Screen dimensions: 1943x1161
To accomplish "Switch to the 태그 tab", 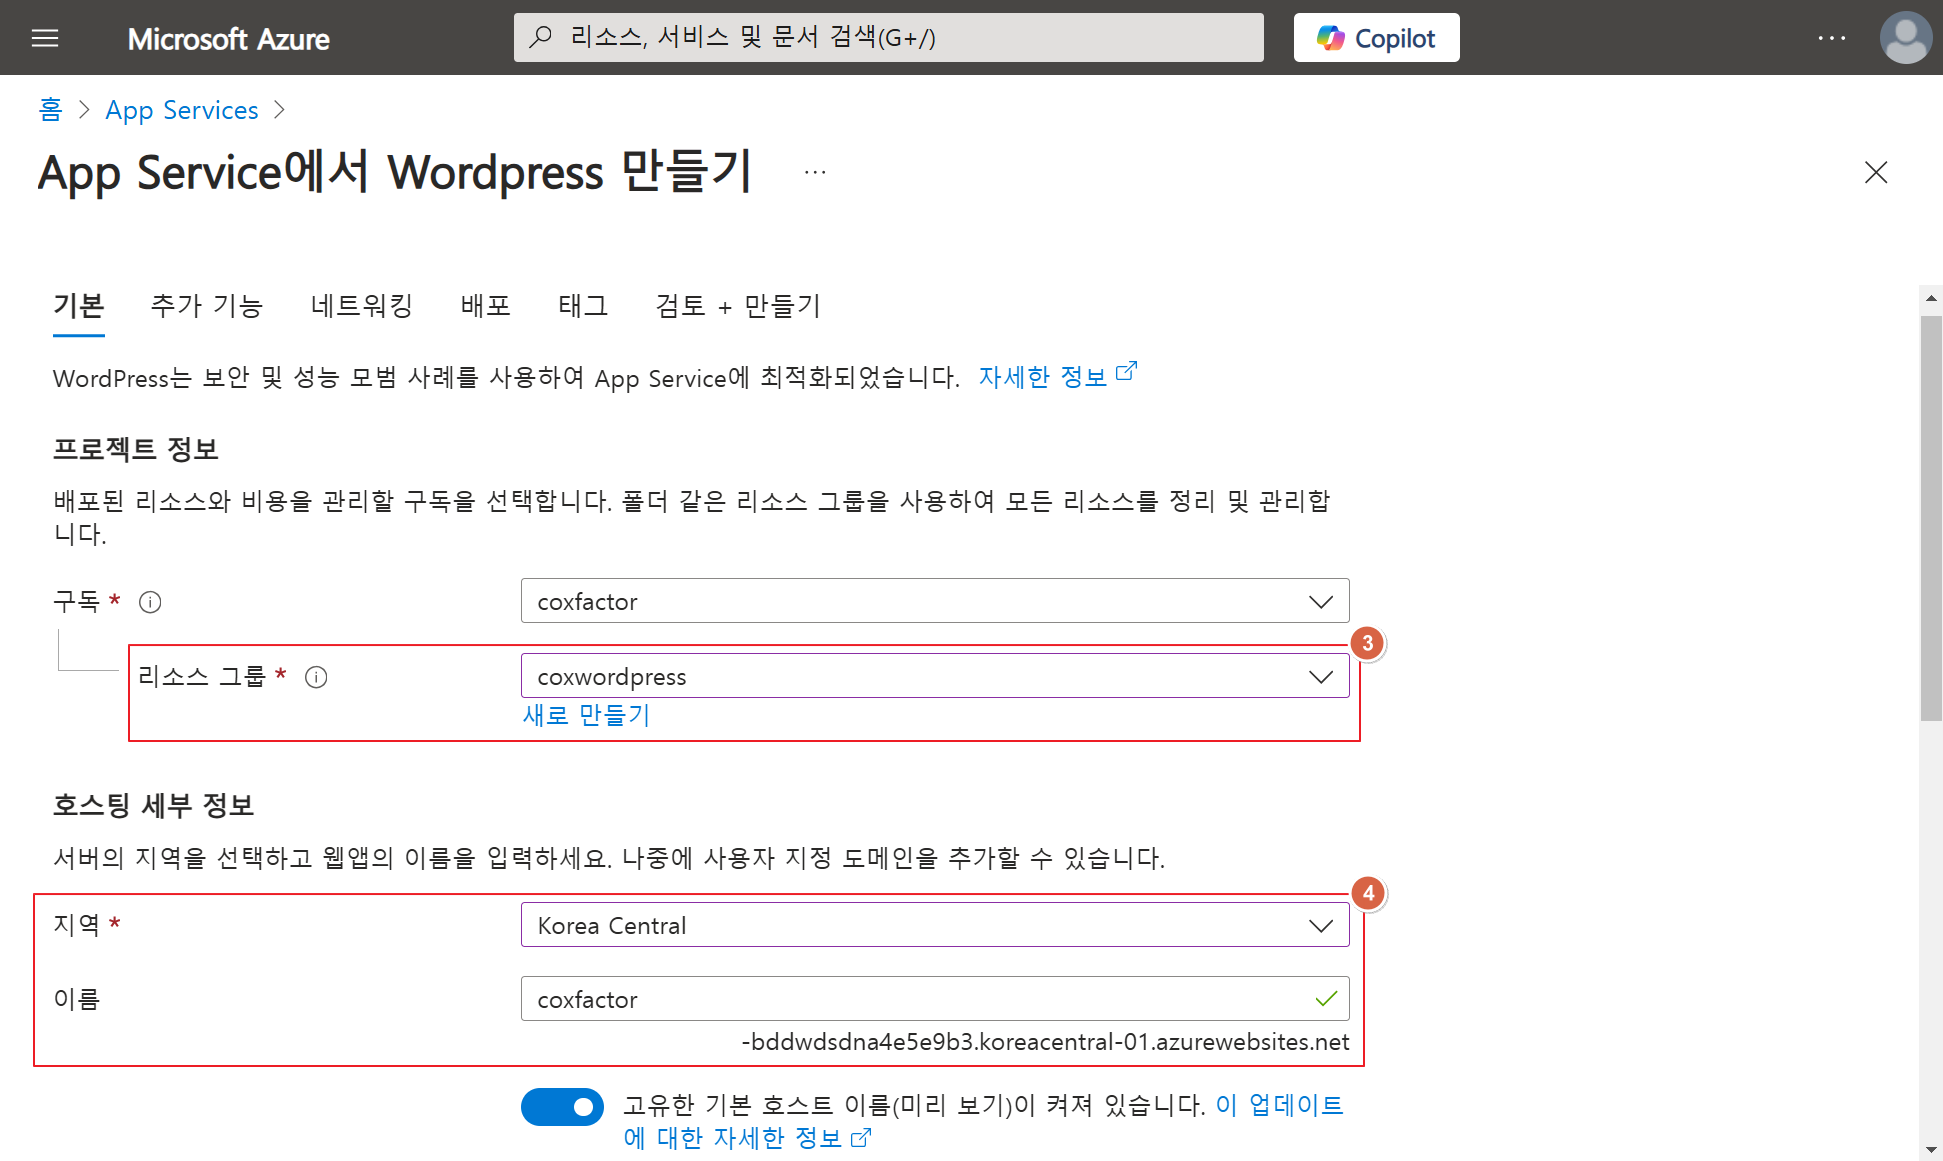I will click(583, 305).
